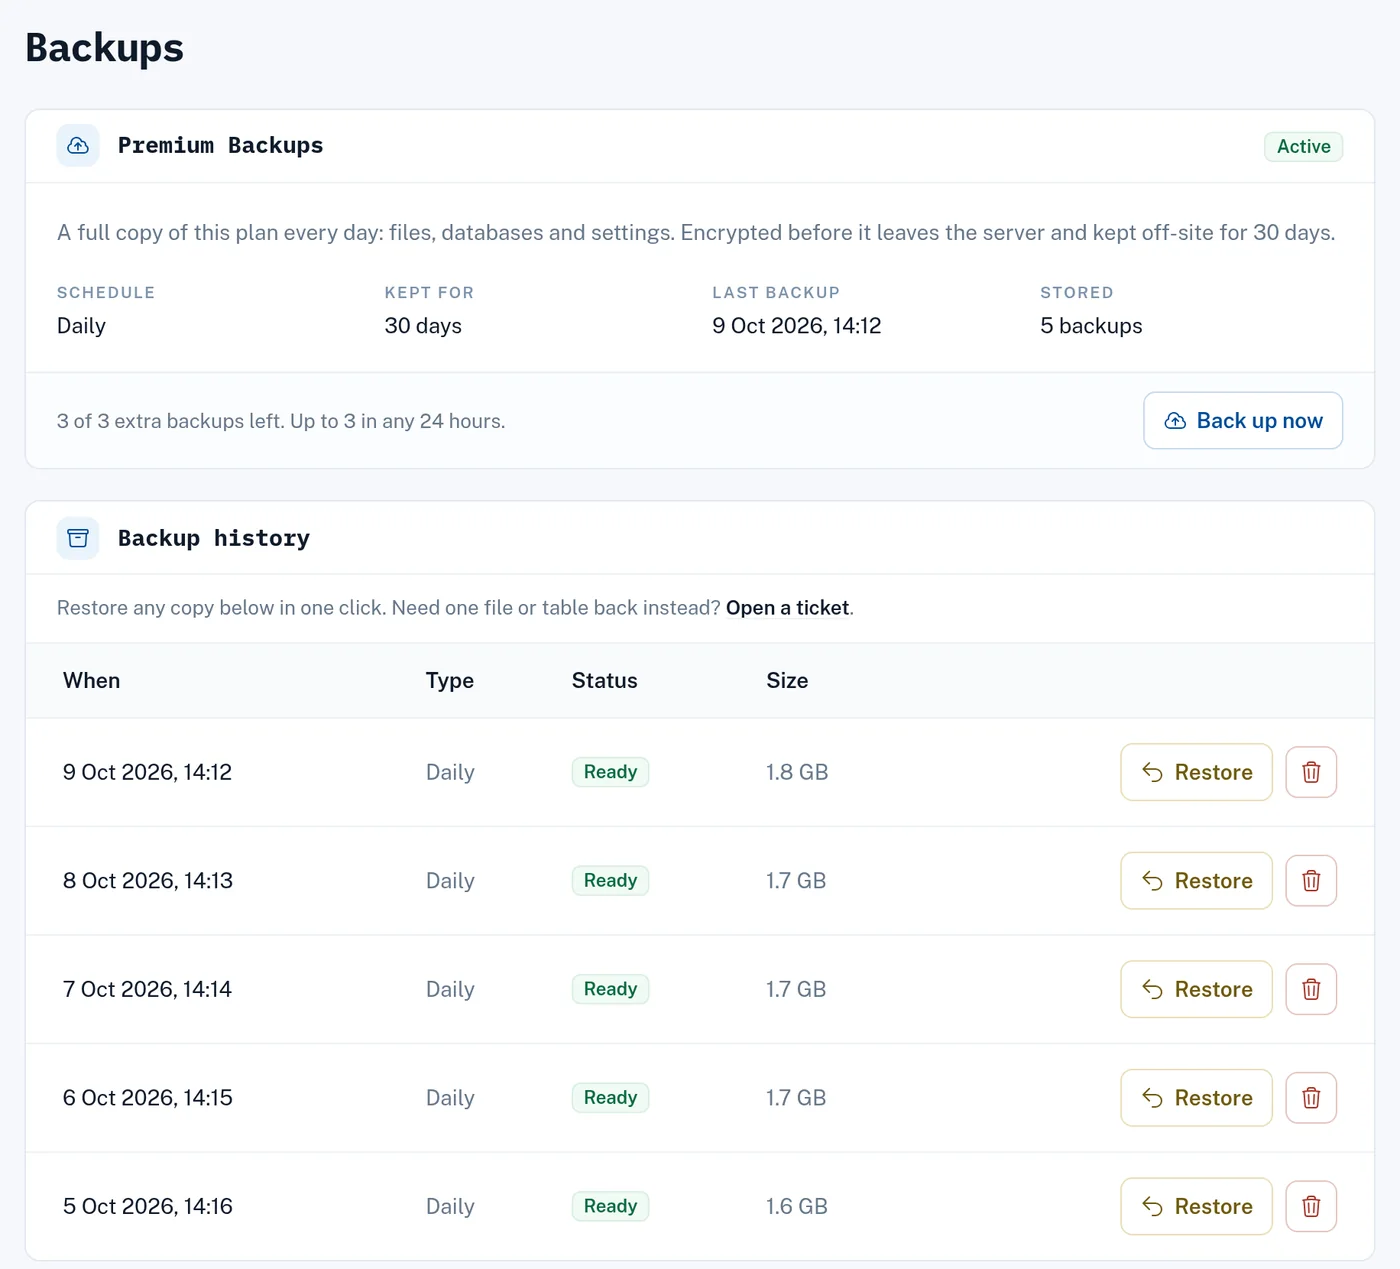The width and height of the screenshot is (1400, 1269).
Task: Click the Size column header
Action: click(787, 681)
